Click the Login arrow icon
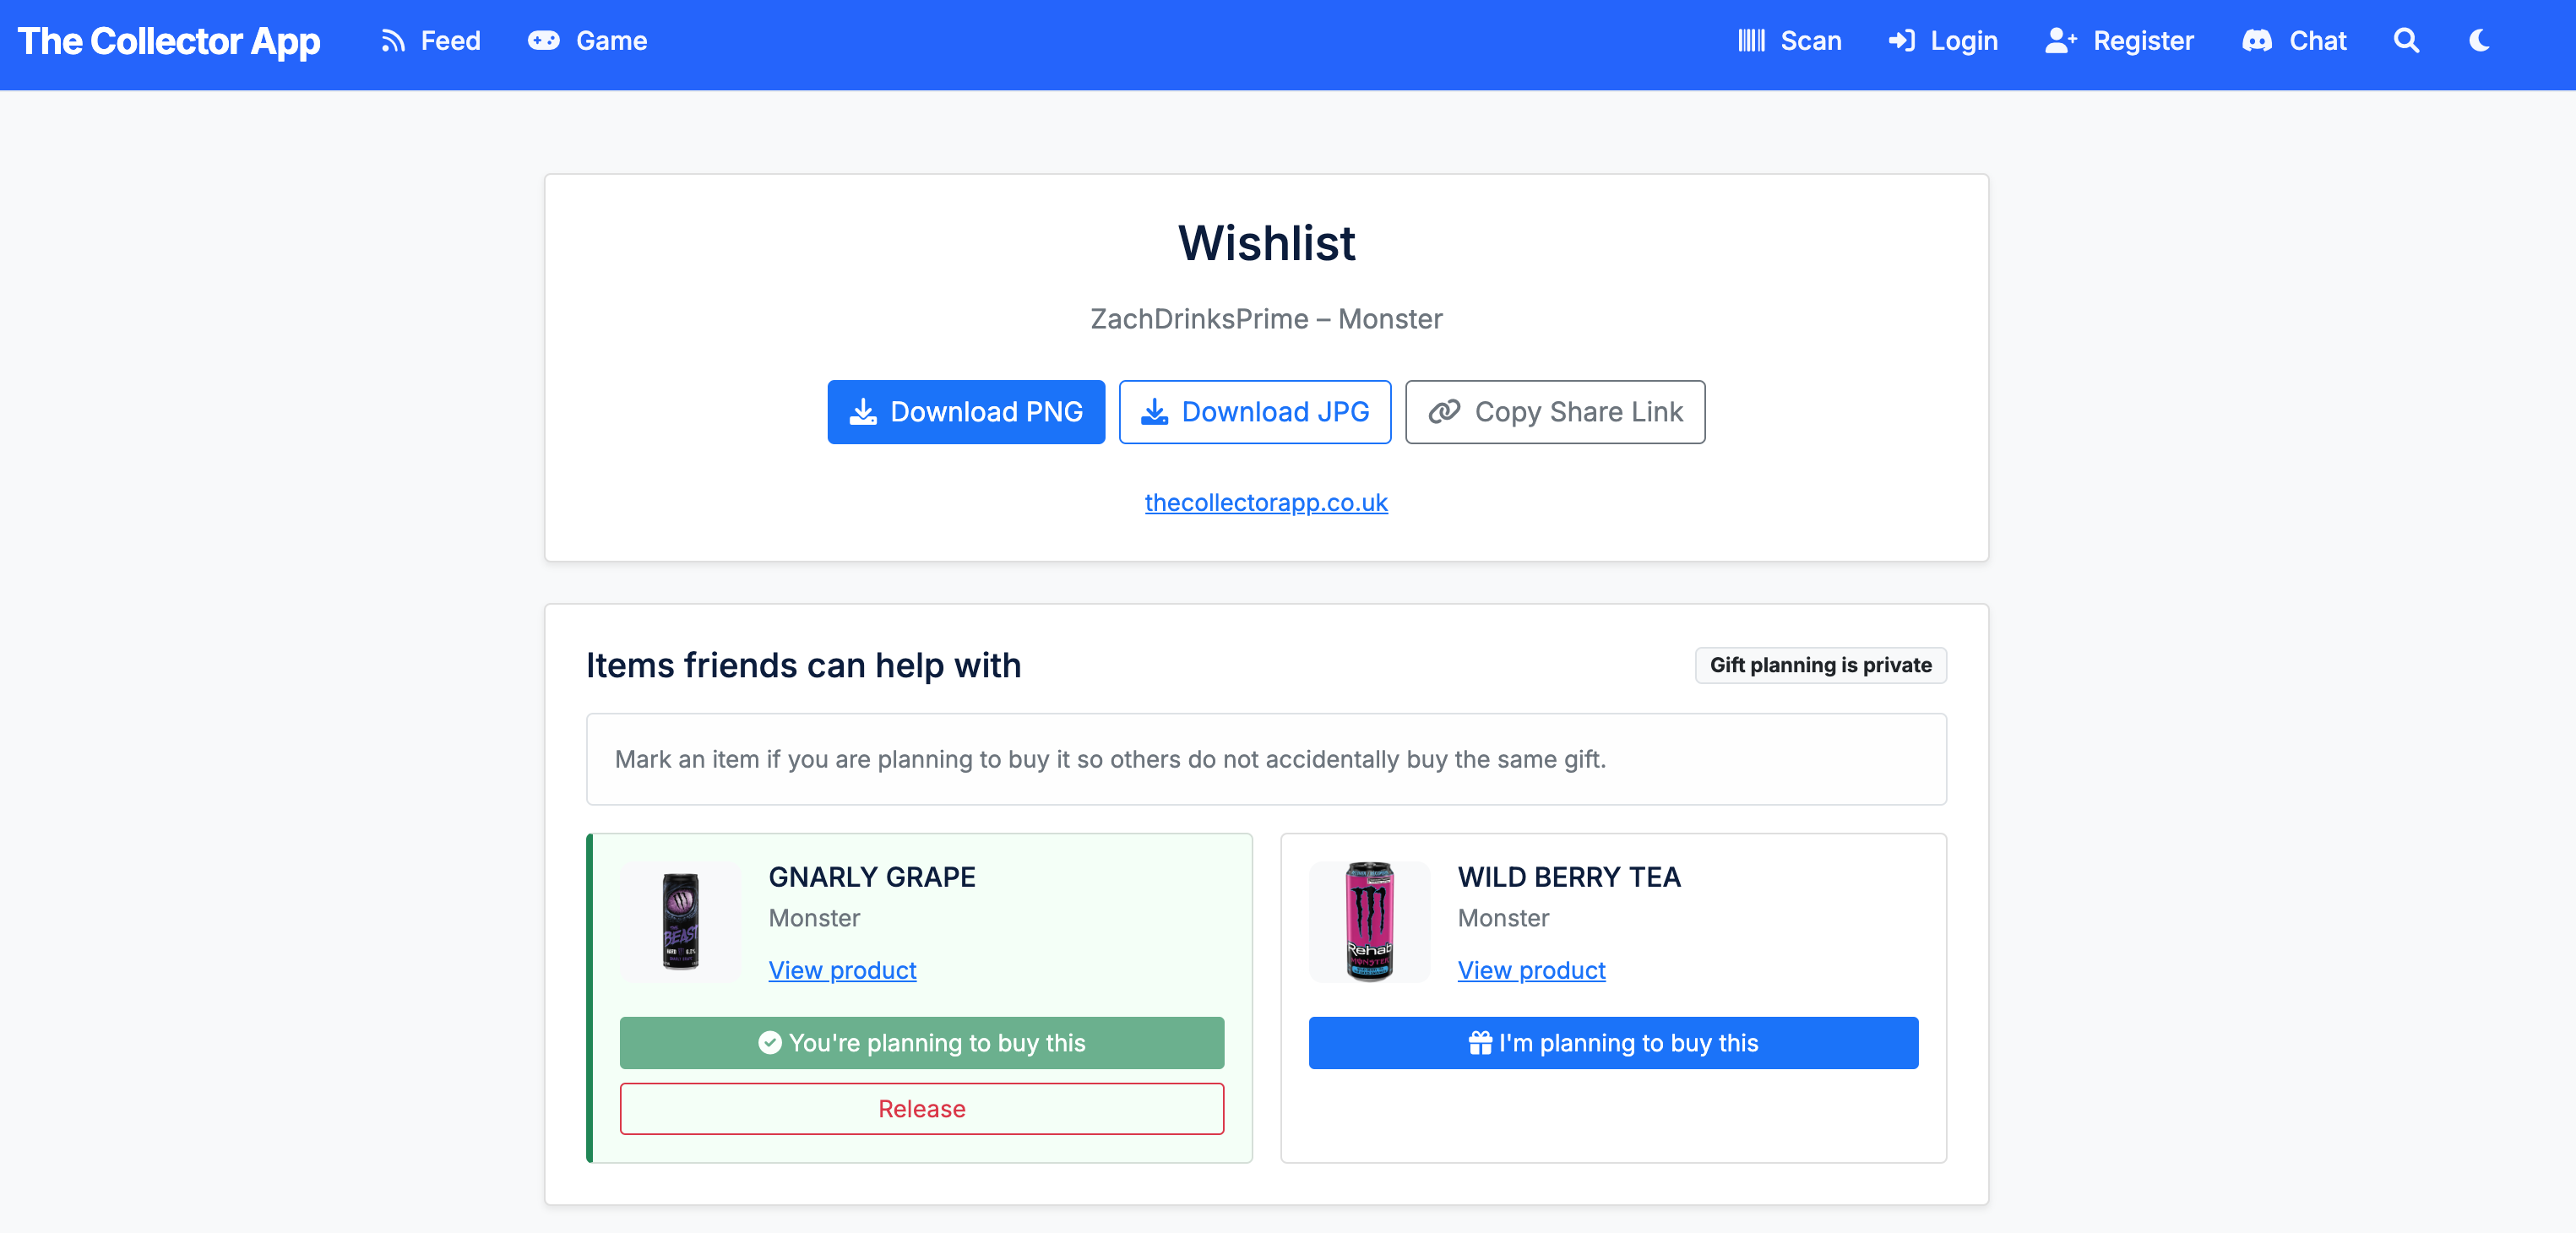This screenshot has width=2576, height=1233. point(1903,41)
